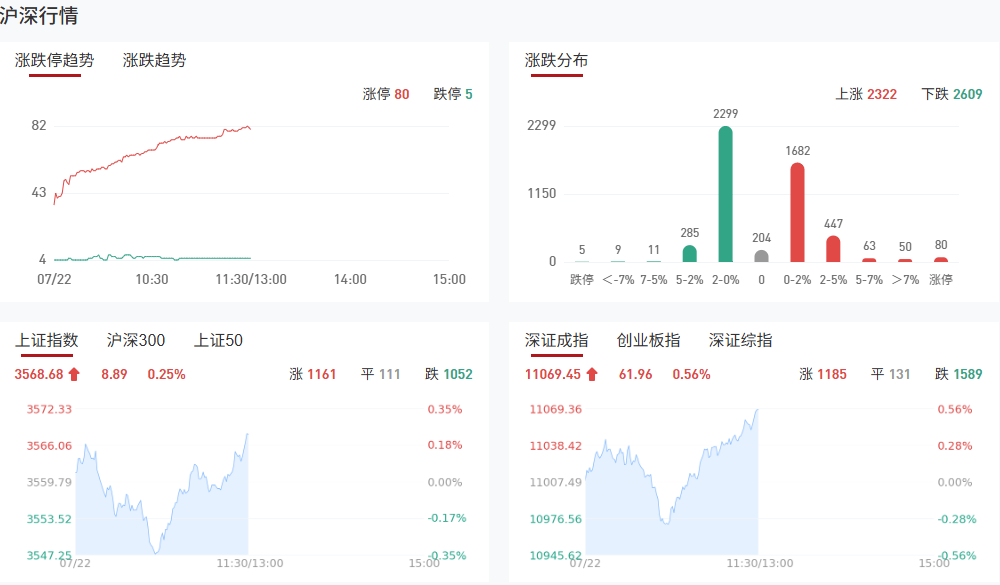The width and height of the screenshot is (1000, 585).
Task: Click the red up arrow beside 3568.68
Action: (74, 375)
